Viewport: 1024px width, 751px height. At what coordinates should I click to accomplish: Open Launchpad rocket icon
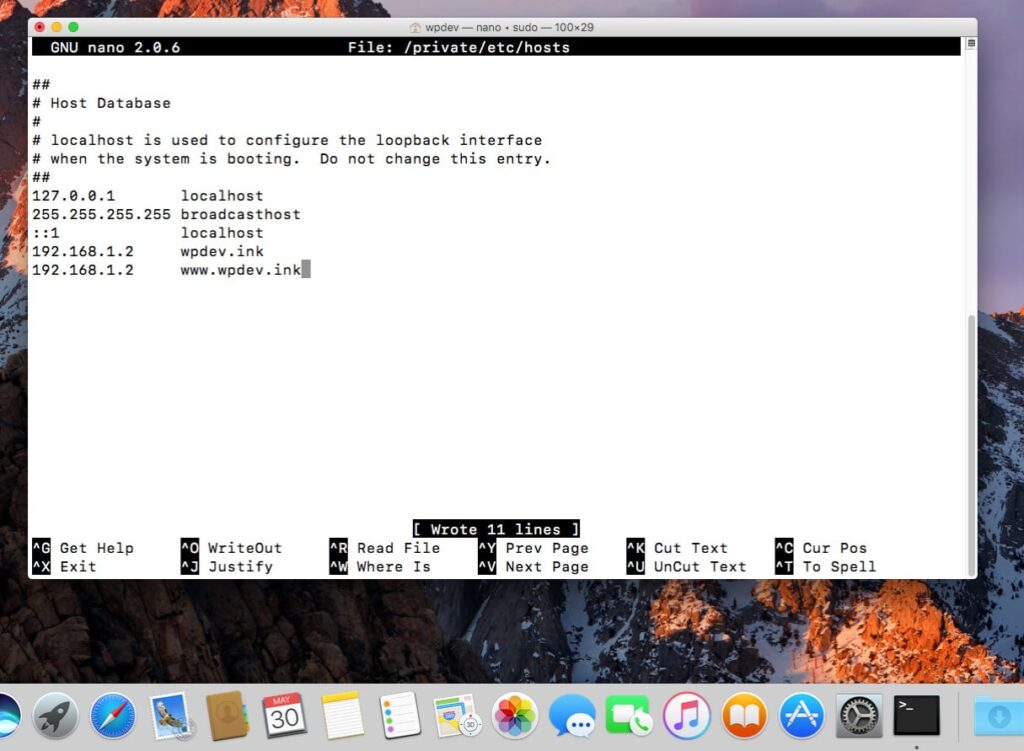[x=55, y=716]
